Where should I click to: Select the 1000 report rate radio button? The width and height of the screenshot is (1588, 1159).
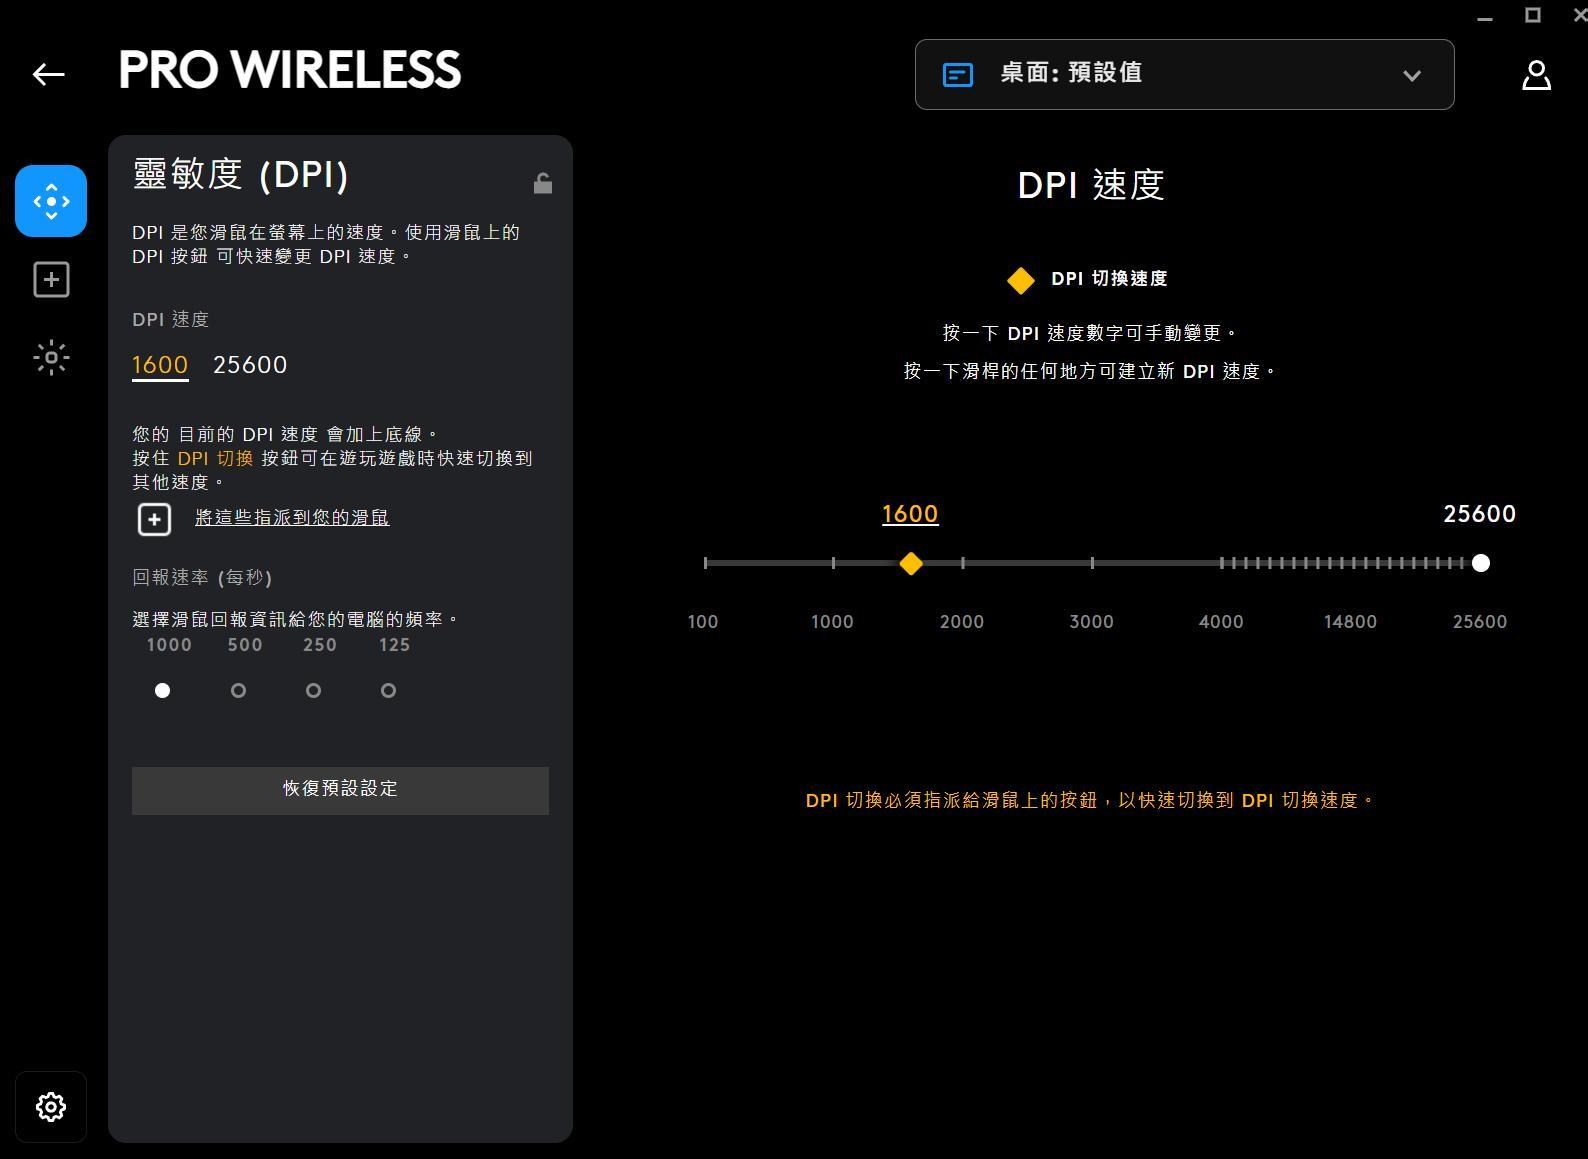tap(163, 691)
